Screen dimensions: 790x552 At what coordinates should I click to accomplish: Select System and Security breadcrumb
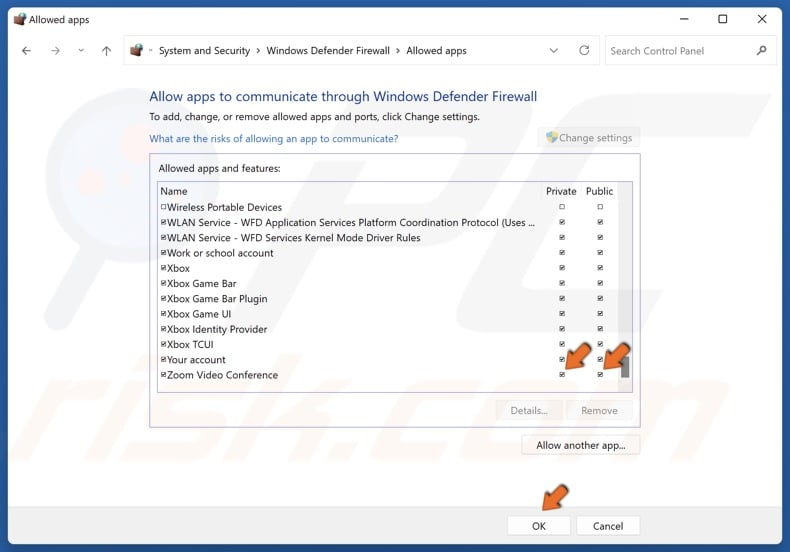[x=205, y=51]
